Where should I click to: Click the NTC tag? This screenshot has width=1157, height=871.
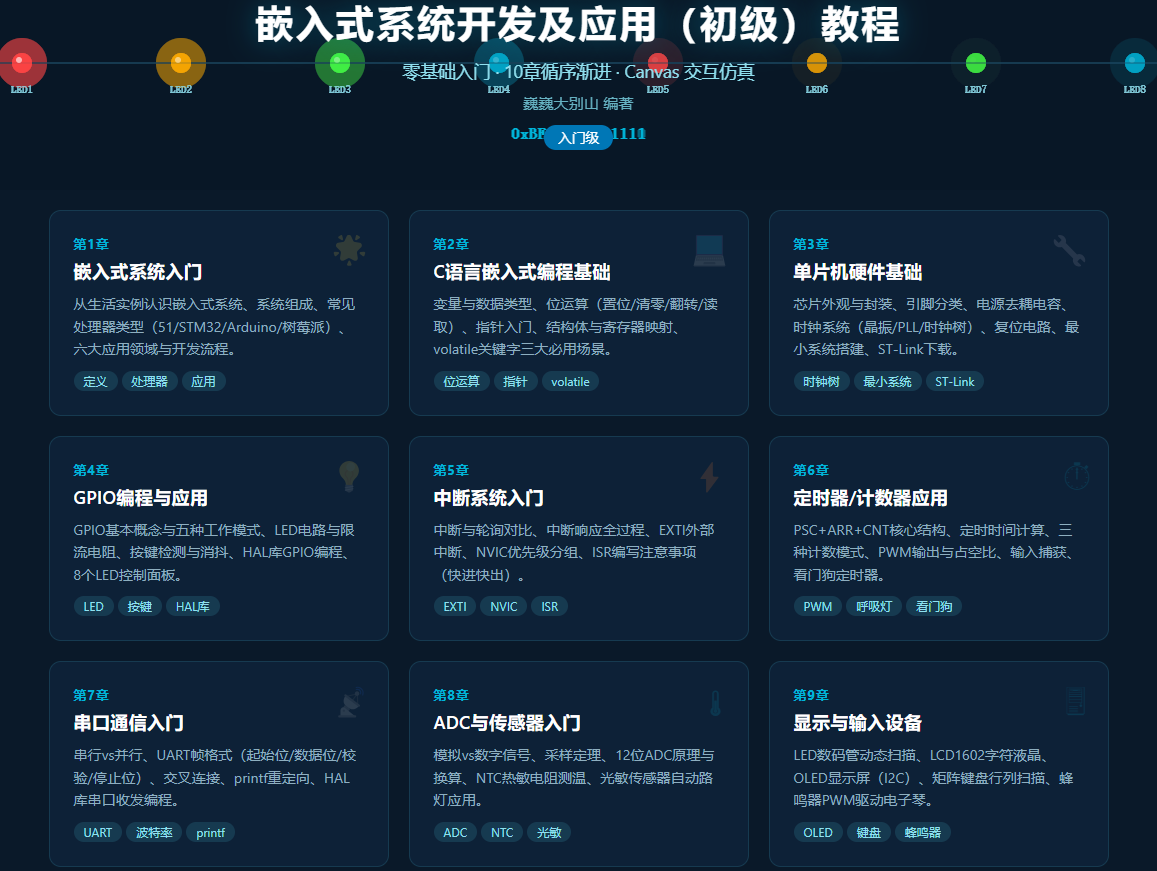coord(502,833)
